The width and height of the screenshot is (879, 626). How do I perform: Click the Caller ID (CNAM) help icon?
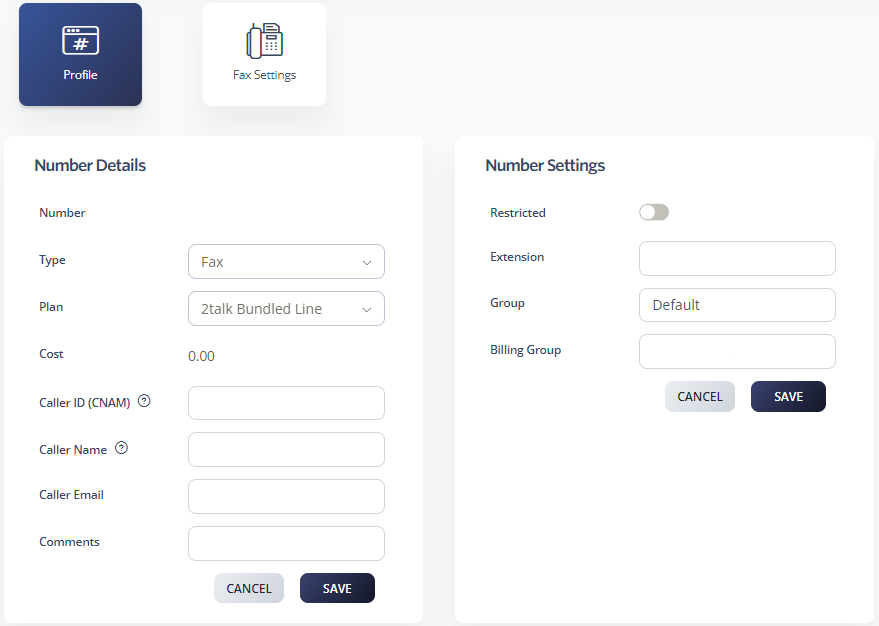tap(144, 401)
